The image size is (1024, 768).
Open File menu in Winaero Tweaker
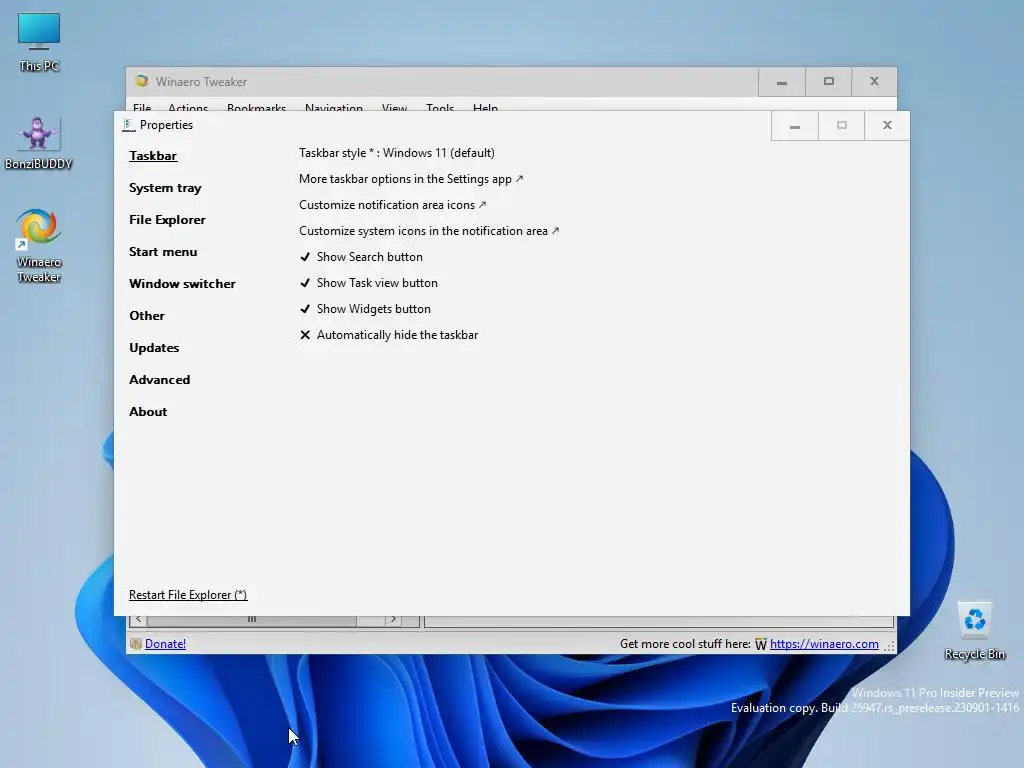[x=142, y=106]
